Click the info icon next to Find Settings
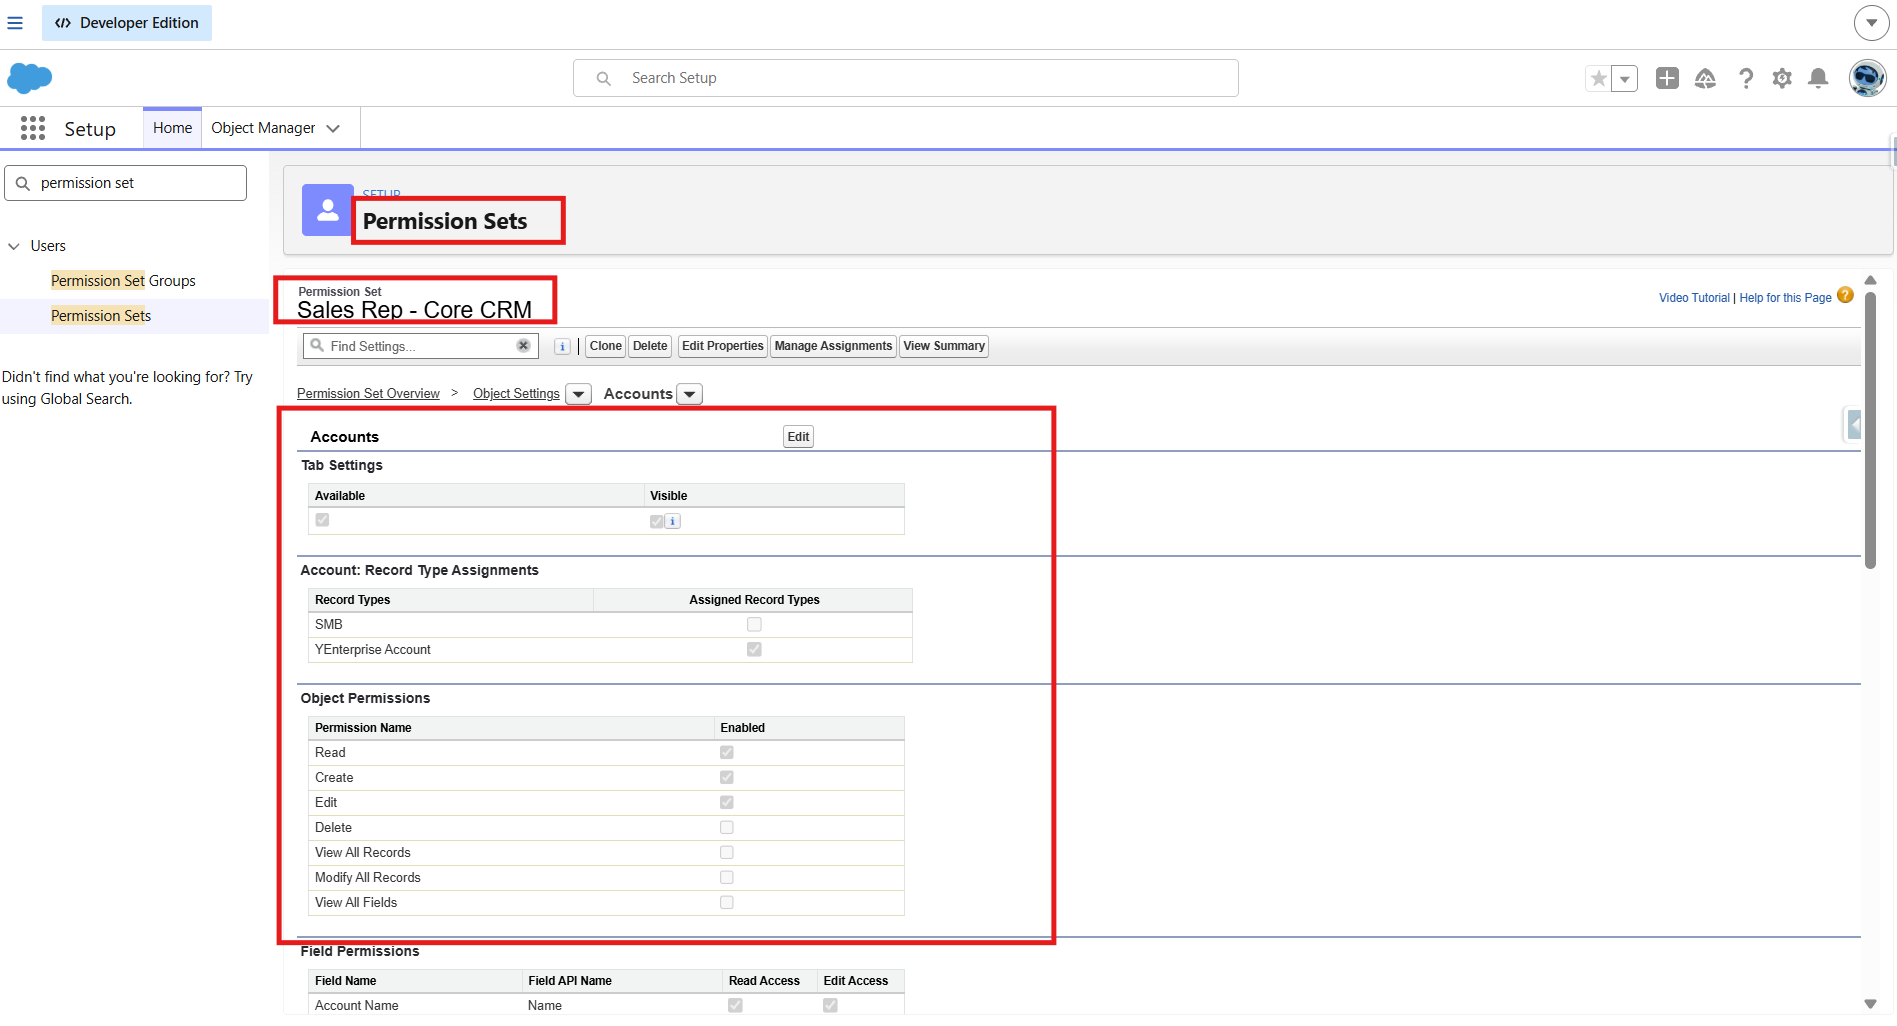Image resolution: width=1897 pixels, height=1026 pixels. tap(563, 346)
